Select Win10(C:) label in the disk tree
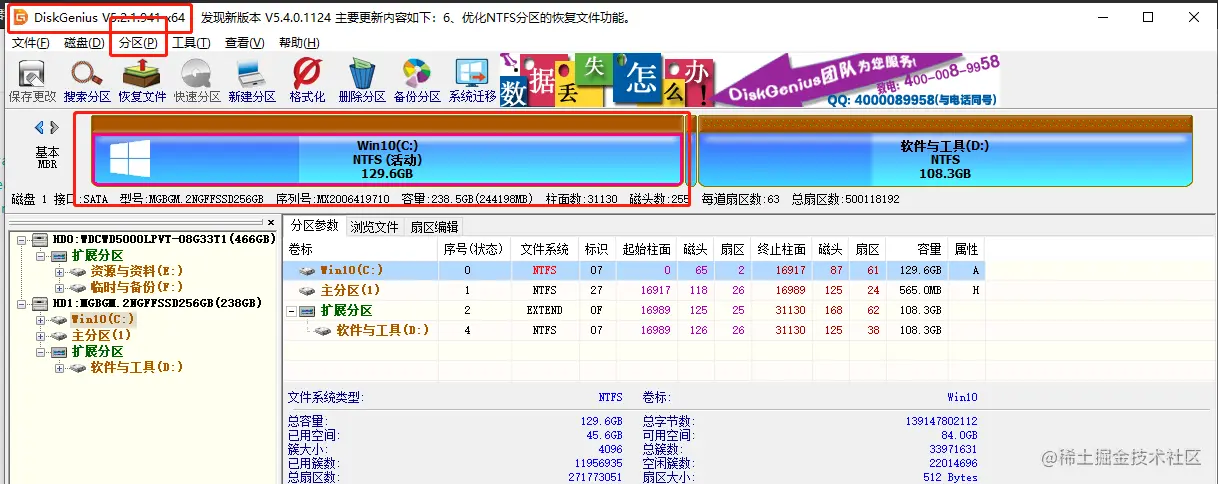This screenshot has width=1218, height=484. [x=103, y=319]
